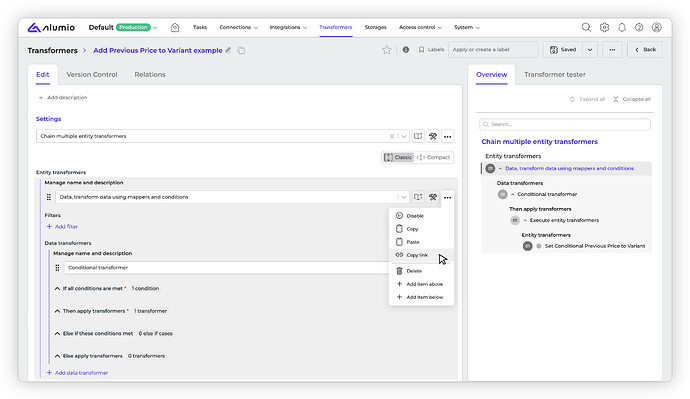Choose Copy link from the context menu

pos(421,255)
